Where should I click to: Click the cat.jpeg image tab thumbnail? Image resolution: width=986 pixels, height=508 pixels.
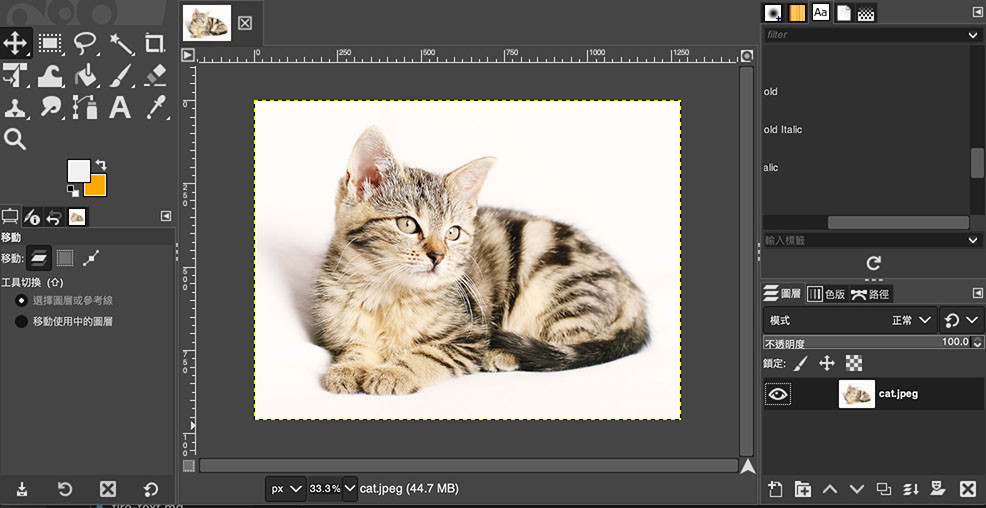click(x=207, y=23)
